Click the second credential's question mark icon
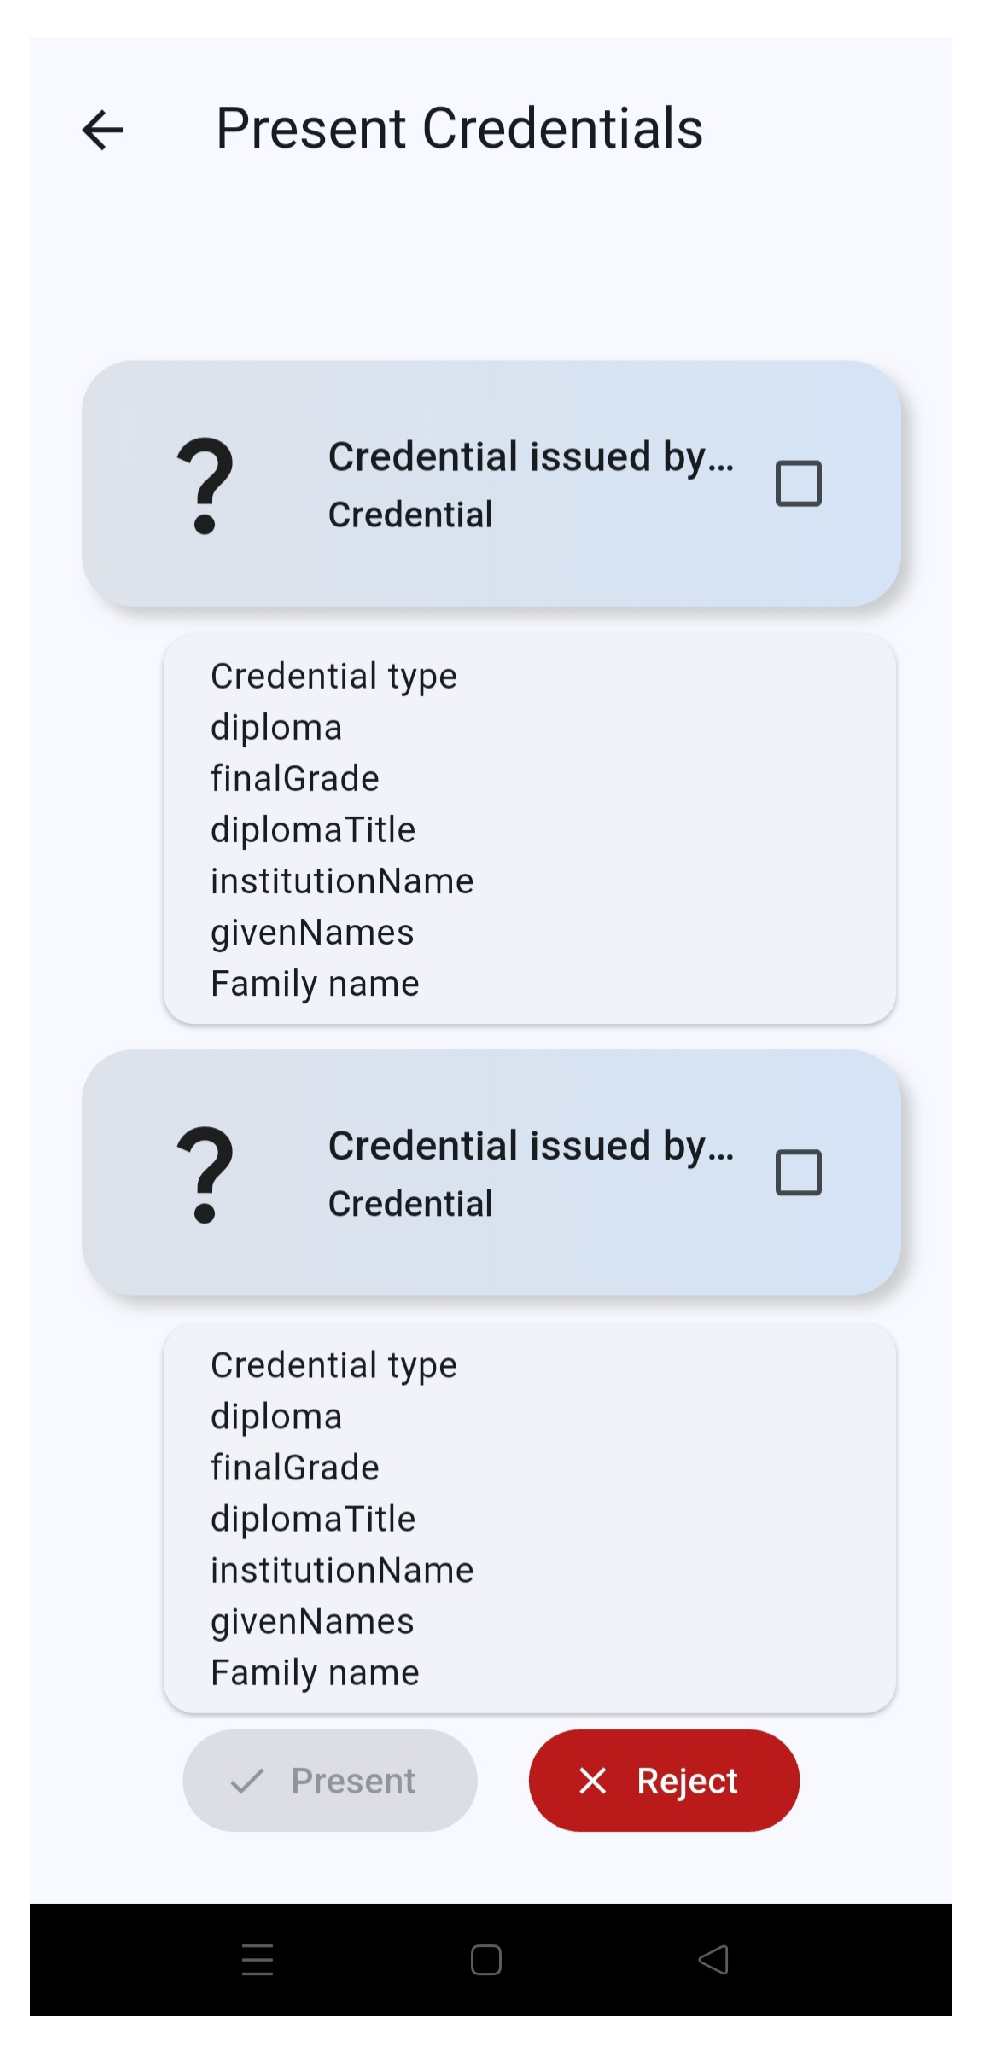 click(205, 1175)
